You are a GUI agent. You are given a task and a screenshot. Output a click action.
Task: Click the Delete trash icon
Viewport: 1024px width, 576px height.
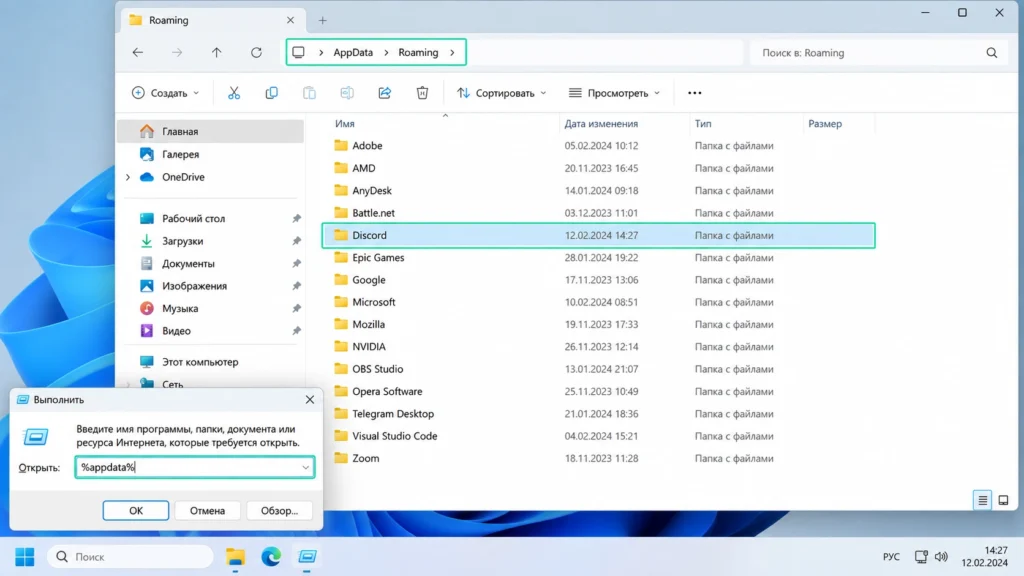[423, 93]
